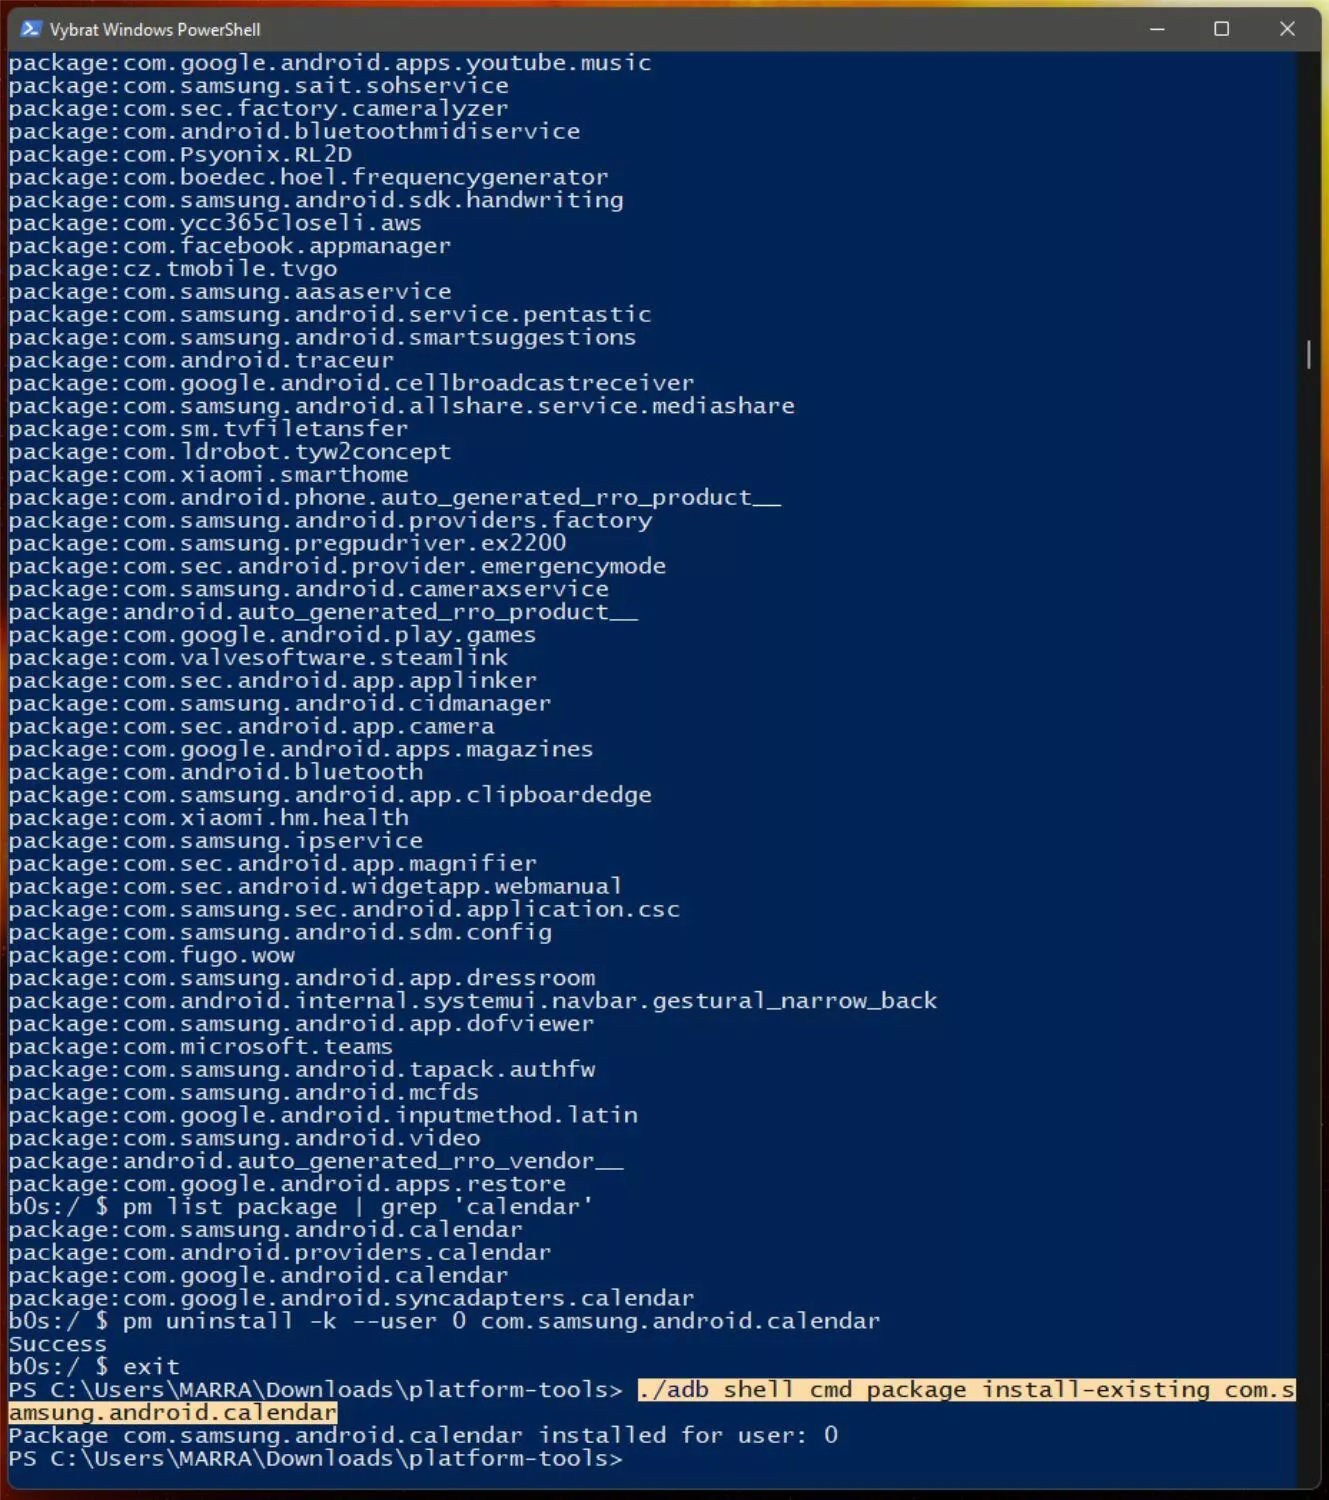This screenshot has width=1329, height=1500.
Task: Click package:com.android.providers.calendar line
Action: pos(280,1255)
